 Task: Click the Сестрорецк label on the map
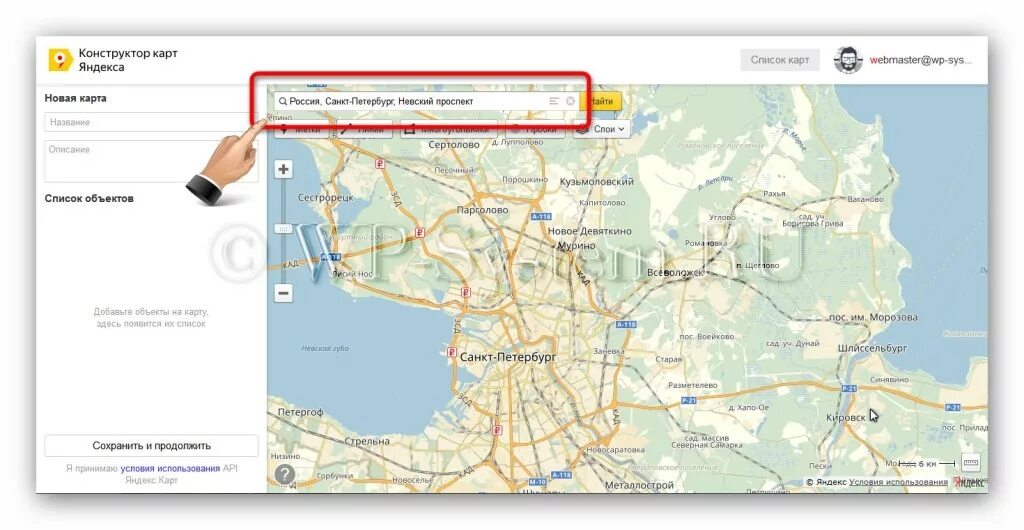[325, 197]
